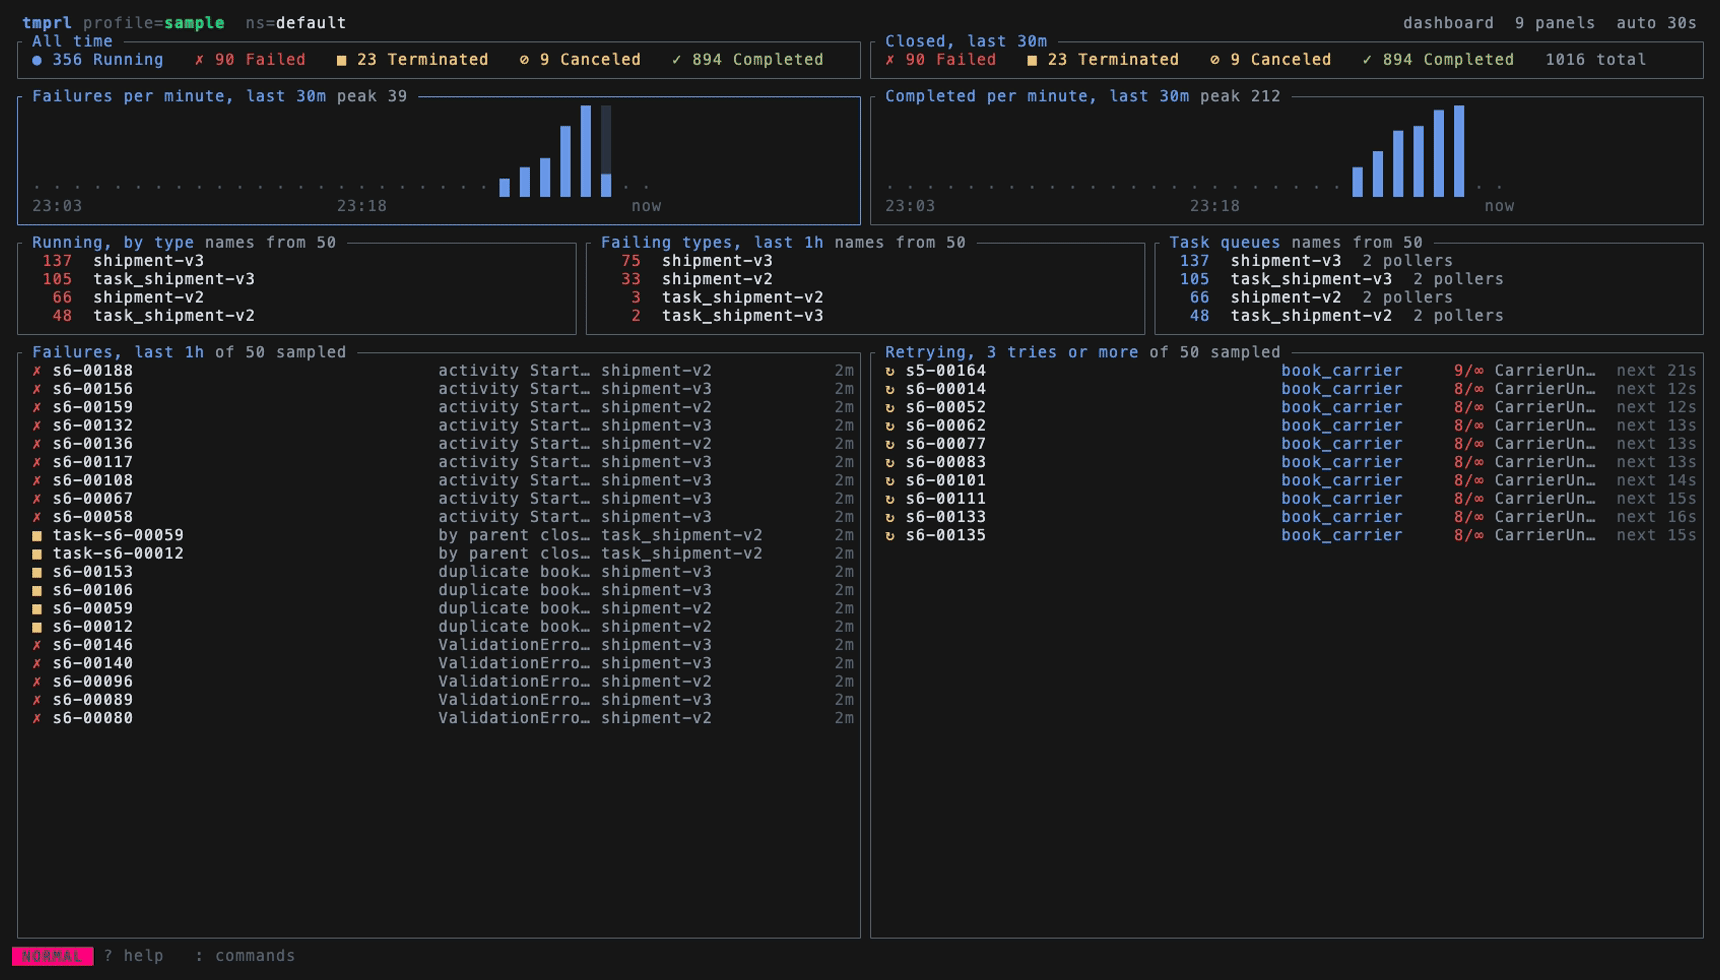
Task: Click 356 Running count in All time
Action: 108,60
